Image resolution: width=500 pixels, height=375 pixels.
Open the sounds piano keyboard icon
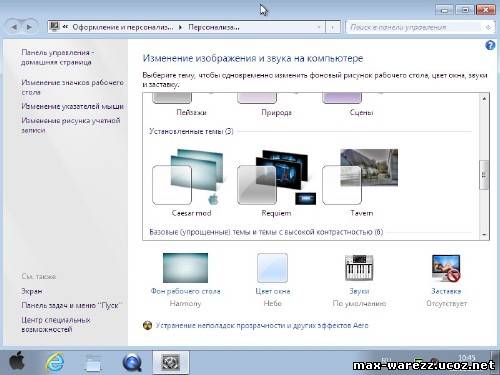pos(359,268)
